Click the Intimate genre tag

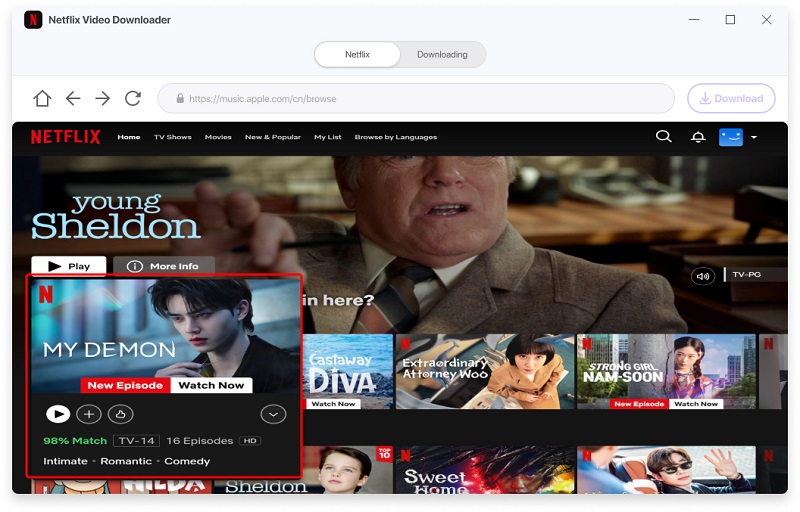[x=65, y=461]
